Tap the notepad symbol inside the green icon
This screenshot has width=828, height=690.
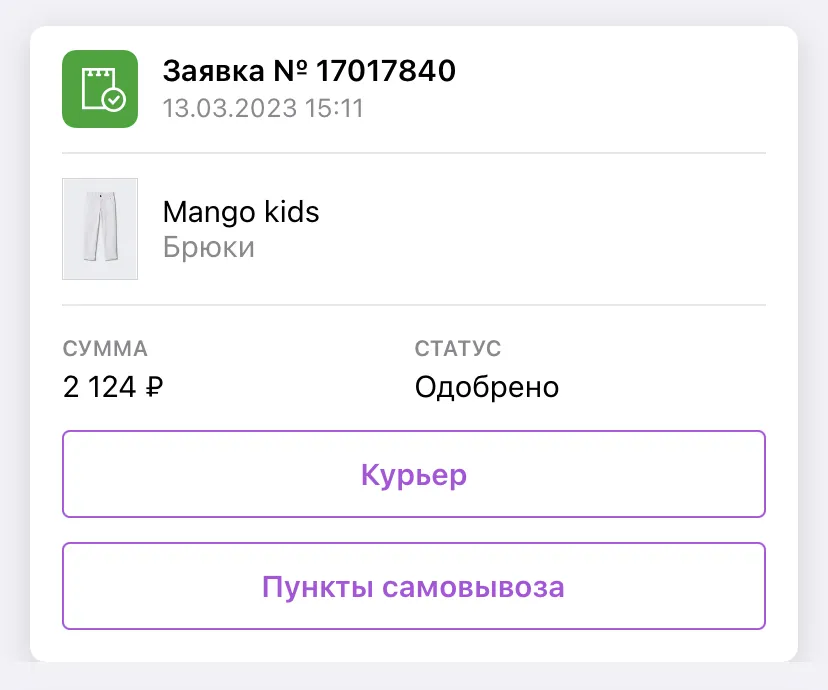[x=99, y=87]
